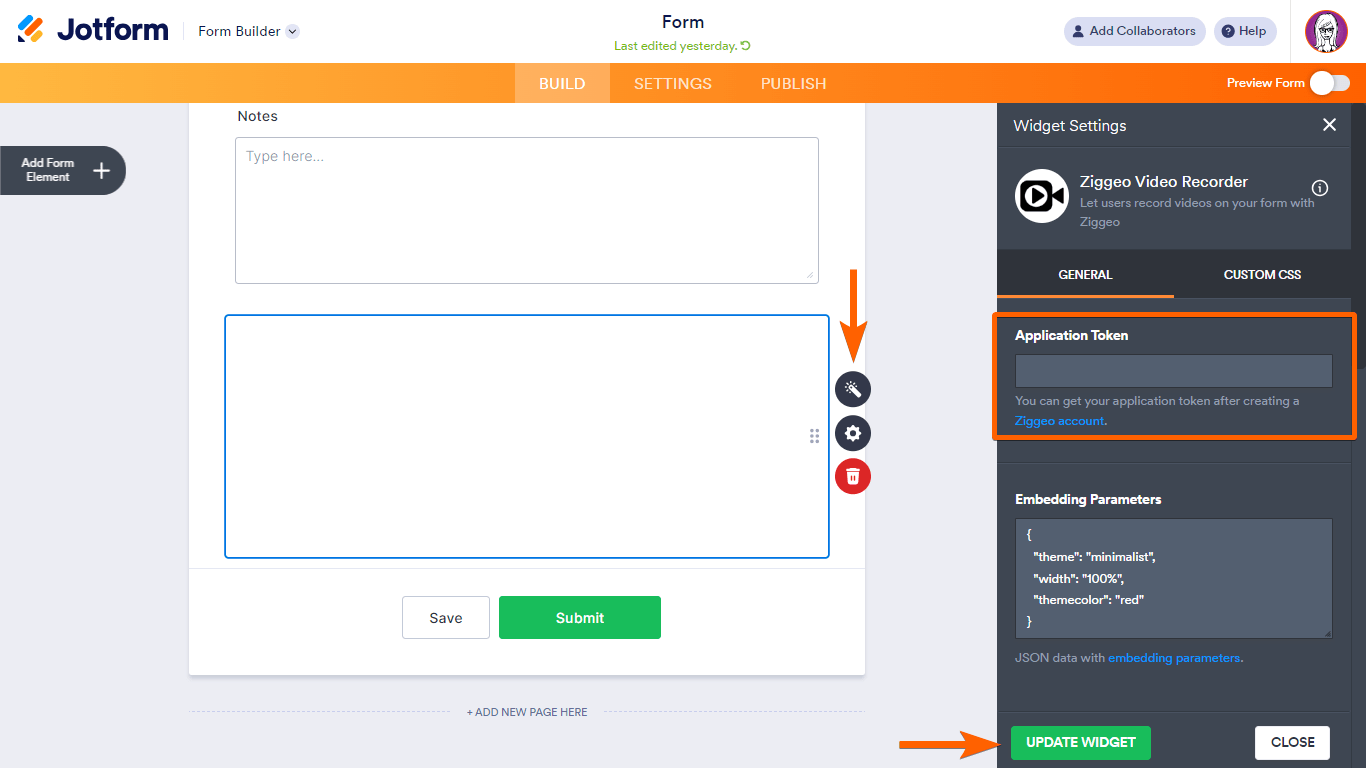Click the Application Token input field
1366x768 pixels.
point(1174,371)
